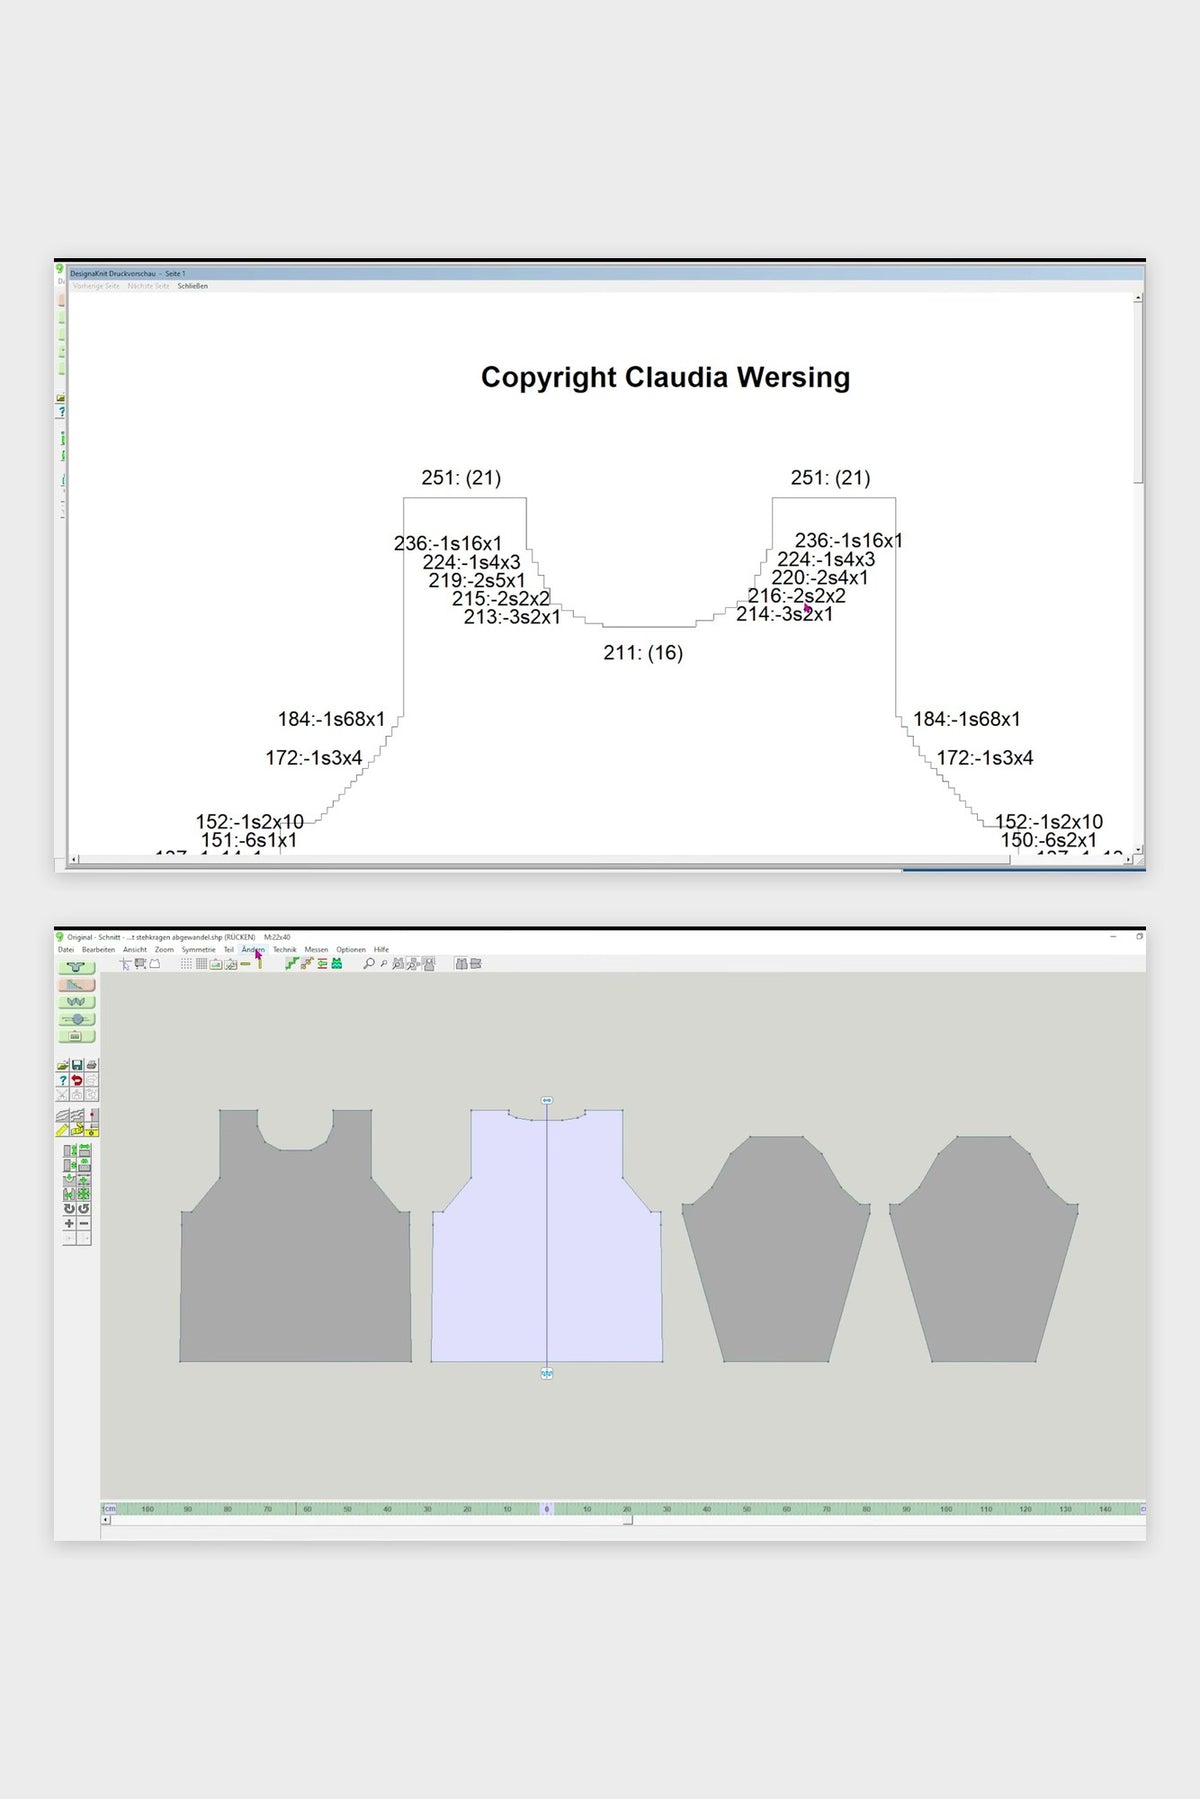Click Nächste Seite in print preview
This screenshot has height=1799, width=1200.
pos(148,286)
